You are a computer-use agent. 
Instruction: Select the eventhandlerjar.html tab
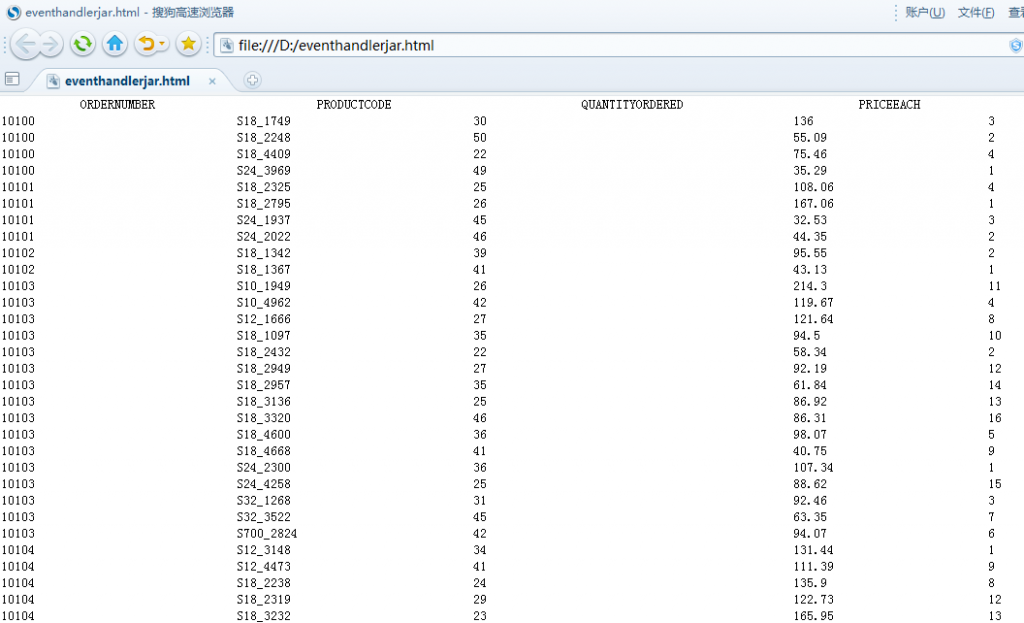[x=127, y=81]
